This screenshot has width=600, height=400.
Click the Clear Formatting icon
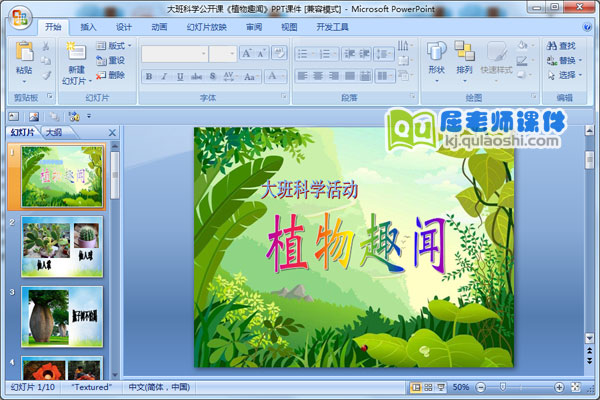279,53
